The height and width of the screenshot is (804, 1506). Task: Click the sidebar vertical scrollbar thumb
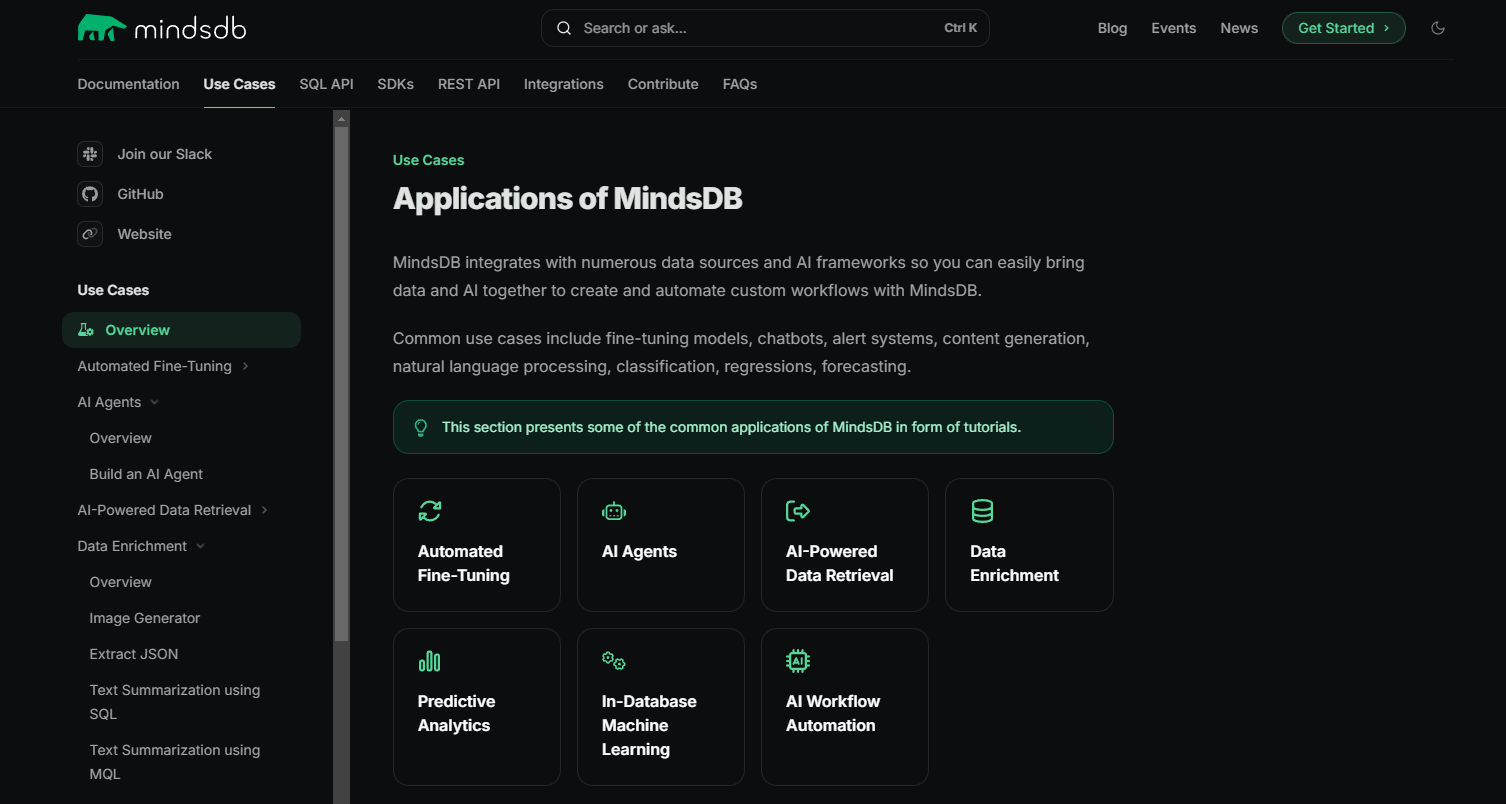[x=341, y=383]
